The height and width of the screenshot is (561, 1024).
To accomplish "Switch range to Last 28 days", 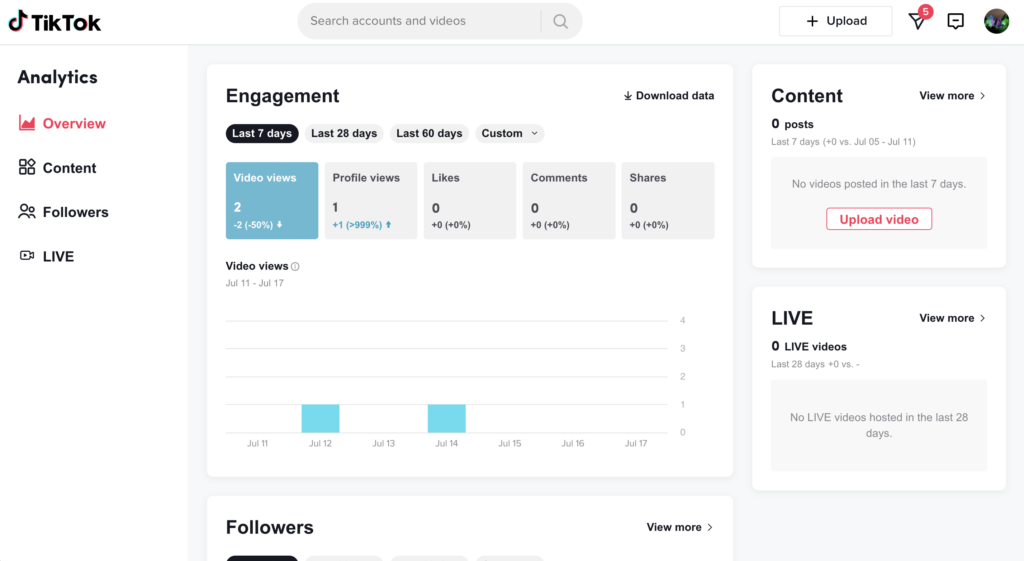I will [344, 133].
